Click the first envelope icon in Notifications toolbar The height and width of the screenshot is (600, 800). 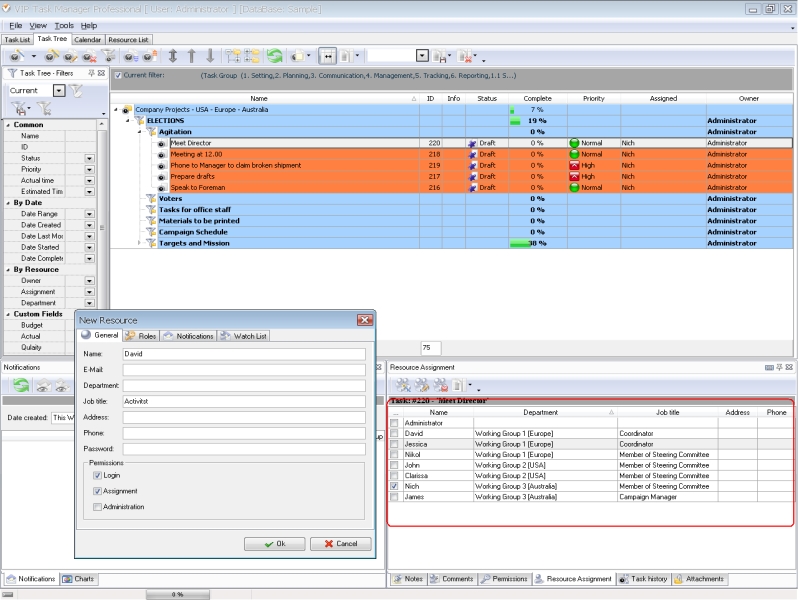click(x=43, y=386)
